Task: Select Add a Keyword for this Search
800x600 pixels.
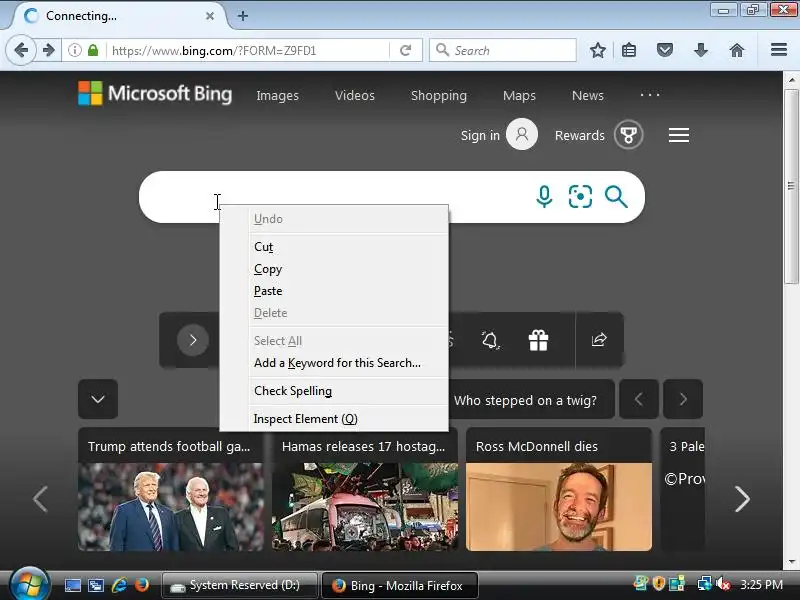Action: point(334,363)
